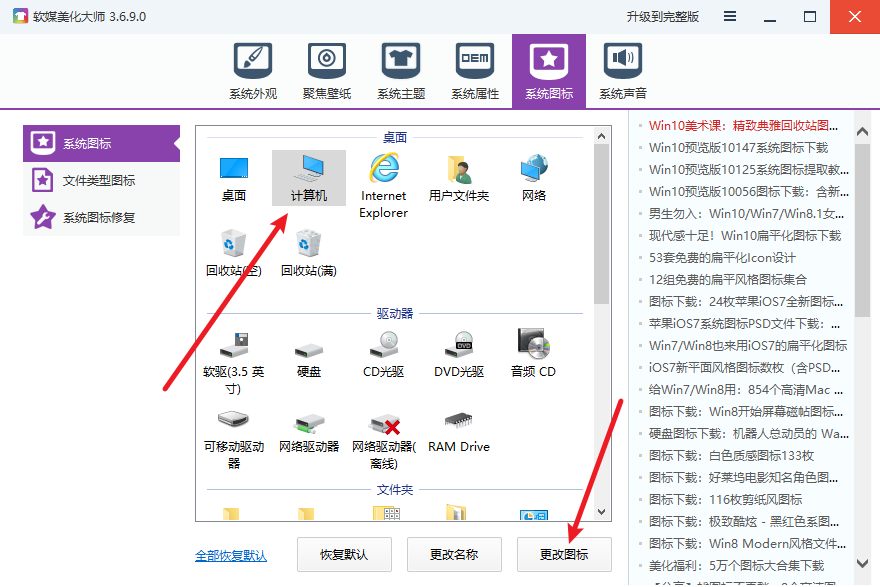Select the 网络 network icon
This screenshot has height=587, width=880.
(534, 177)
